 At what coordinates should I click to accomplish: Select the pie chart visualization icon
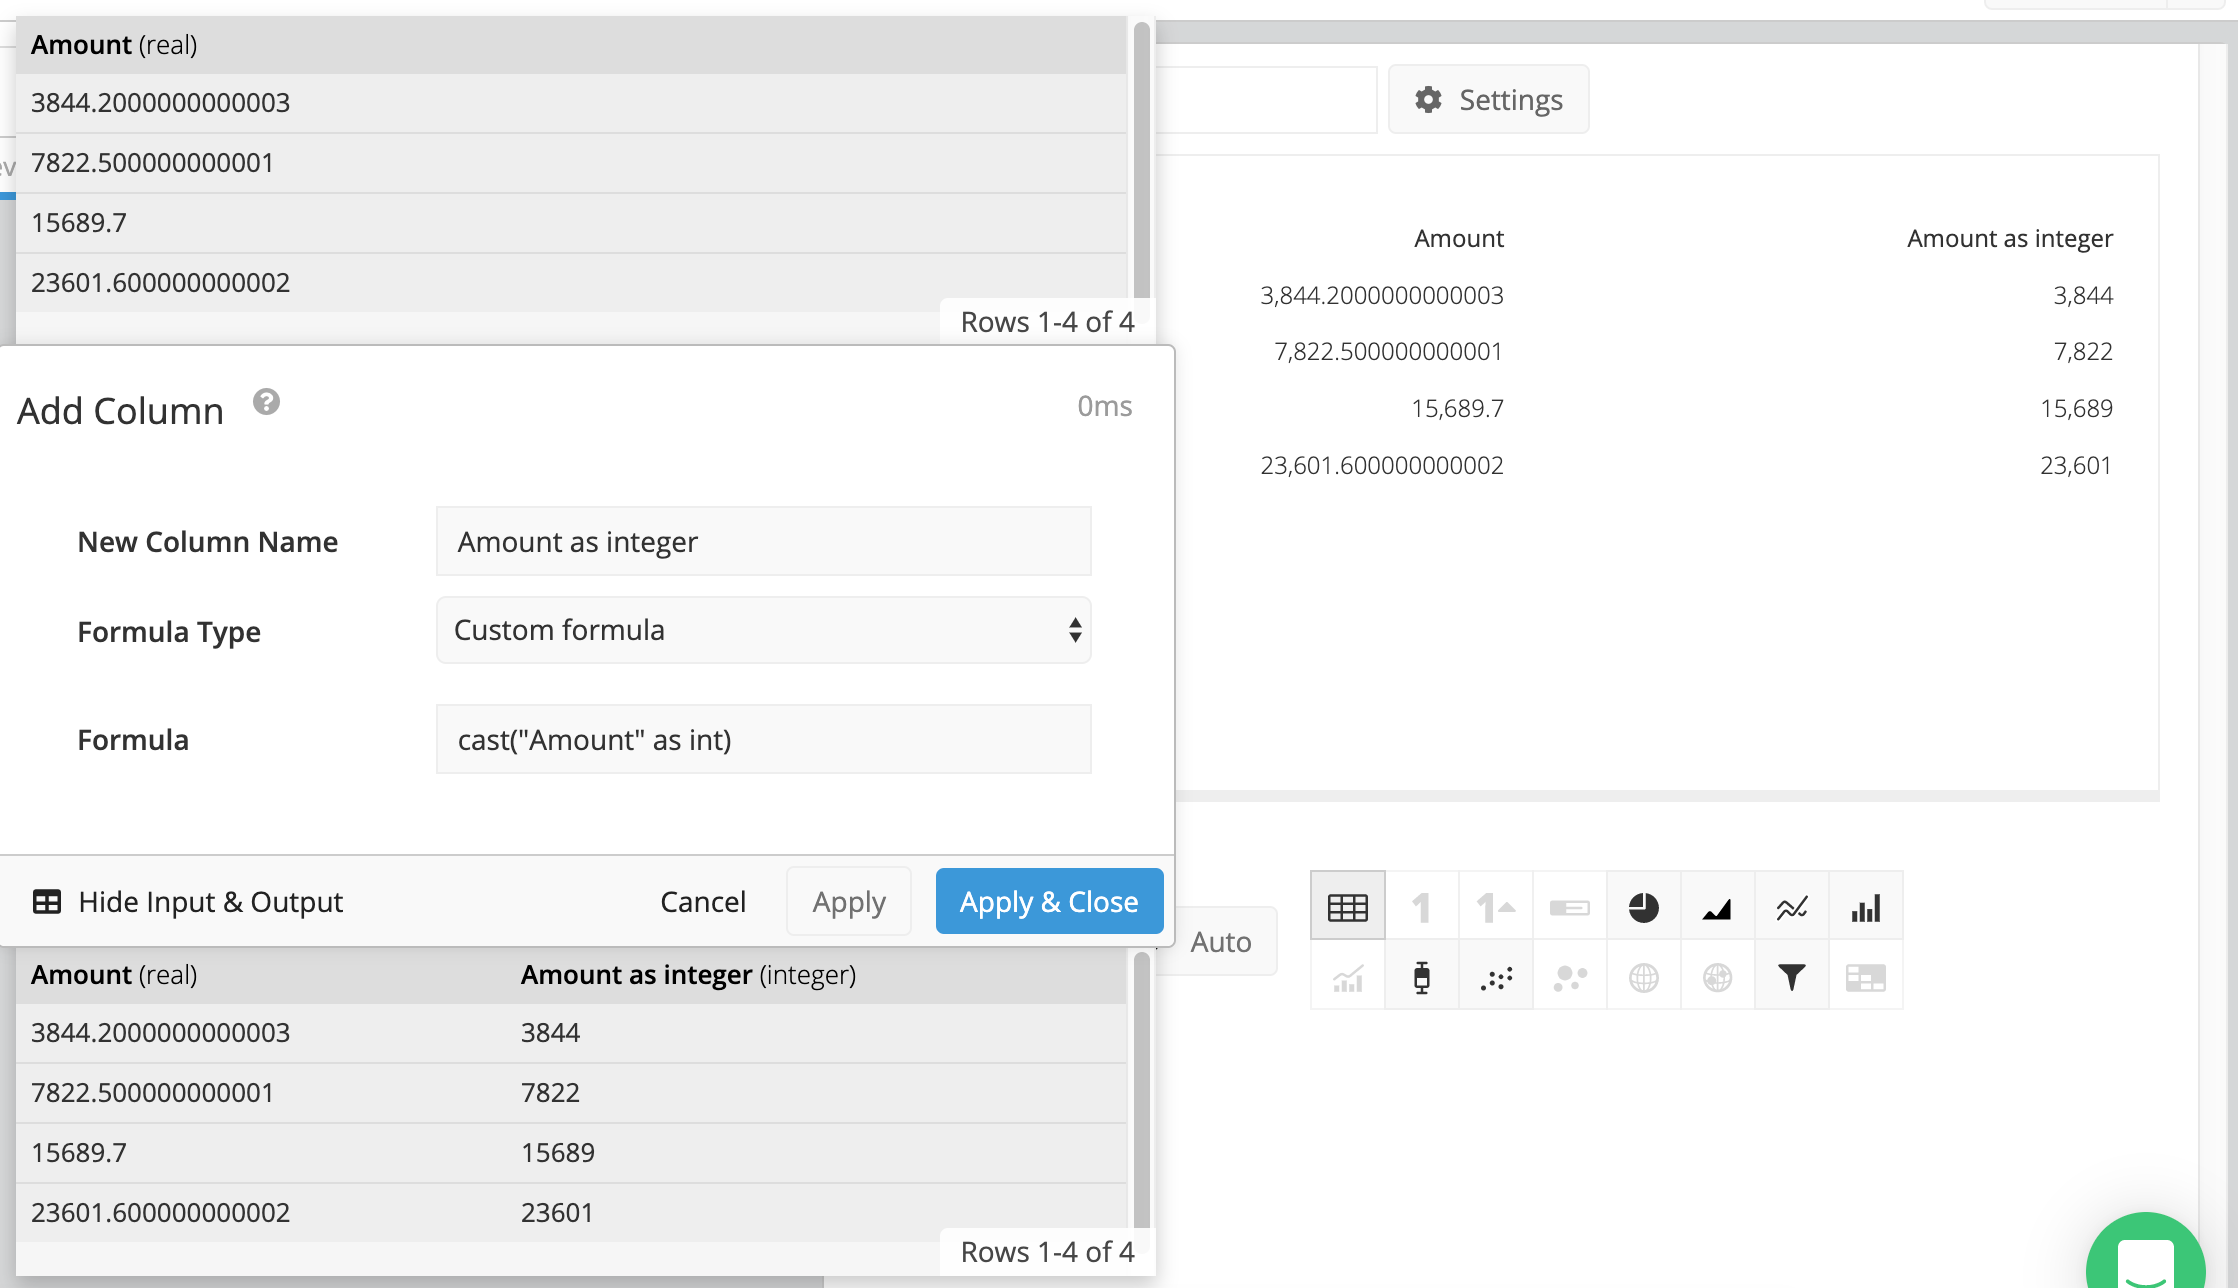(x=1643, y=908)
